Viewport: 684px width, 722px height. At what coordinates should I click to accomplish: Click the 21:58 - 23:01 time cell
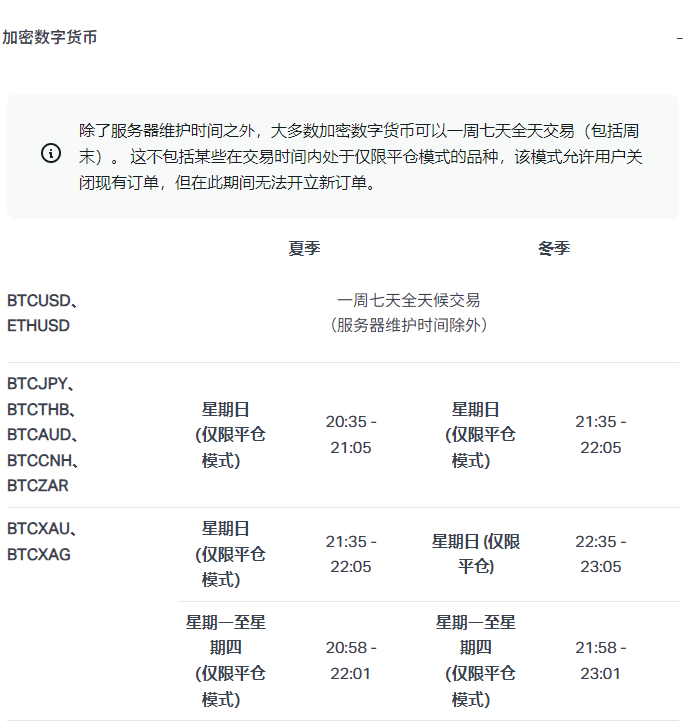[601, 660]
